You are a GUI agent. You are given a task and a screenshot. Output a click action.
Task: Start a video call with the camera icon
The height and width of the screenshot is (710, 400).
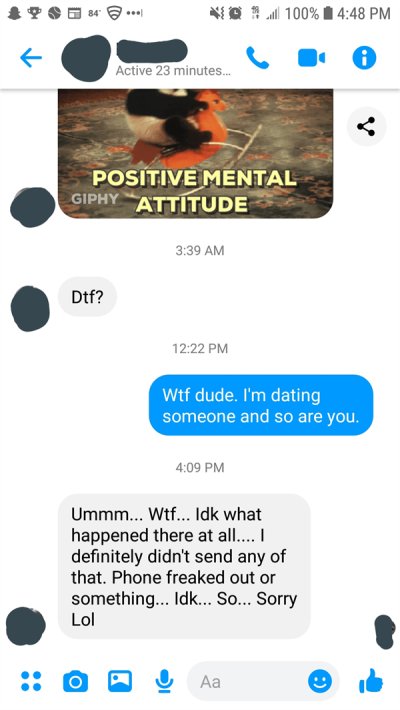[311, 58]
